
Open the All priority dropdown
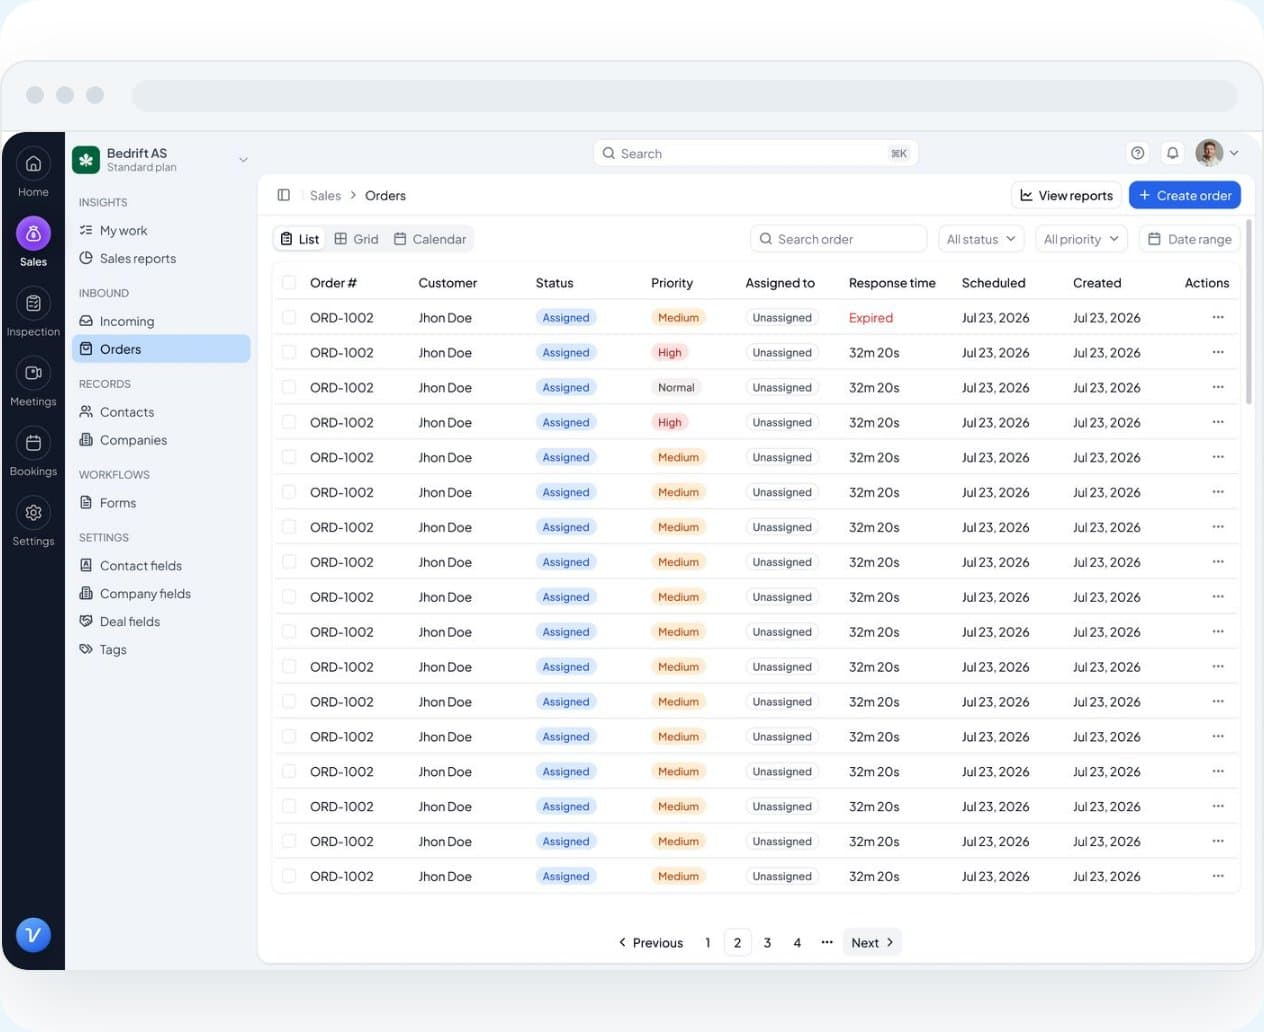pos(1081,239)
